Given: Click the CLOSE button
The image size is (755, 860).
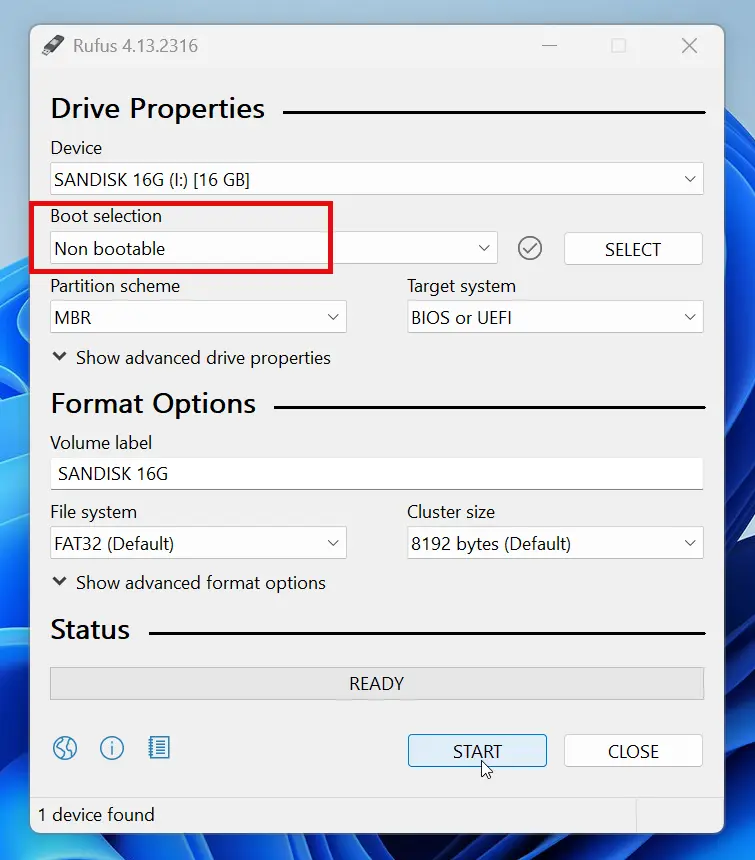Looking at the screenshot, I should 633,751.
